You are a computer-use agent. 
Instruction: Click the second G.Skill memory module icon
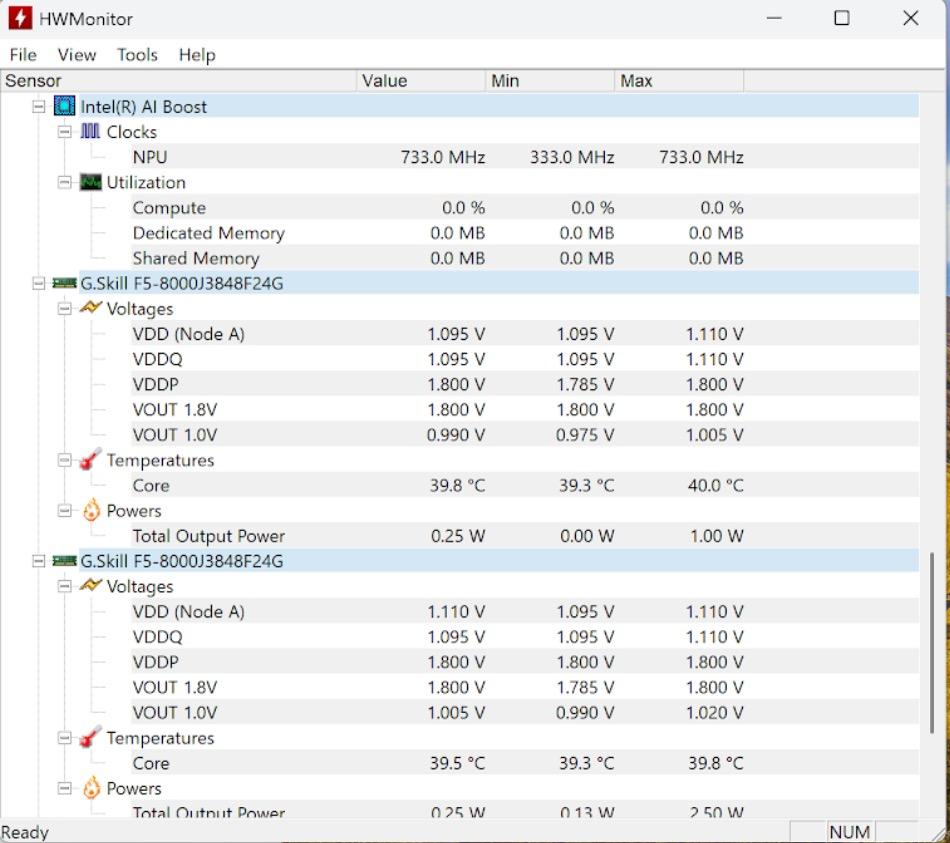click(65, 561)
